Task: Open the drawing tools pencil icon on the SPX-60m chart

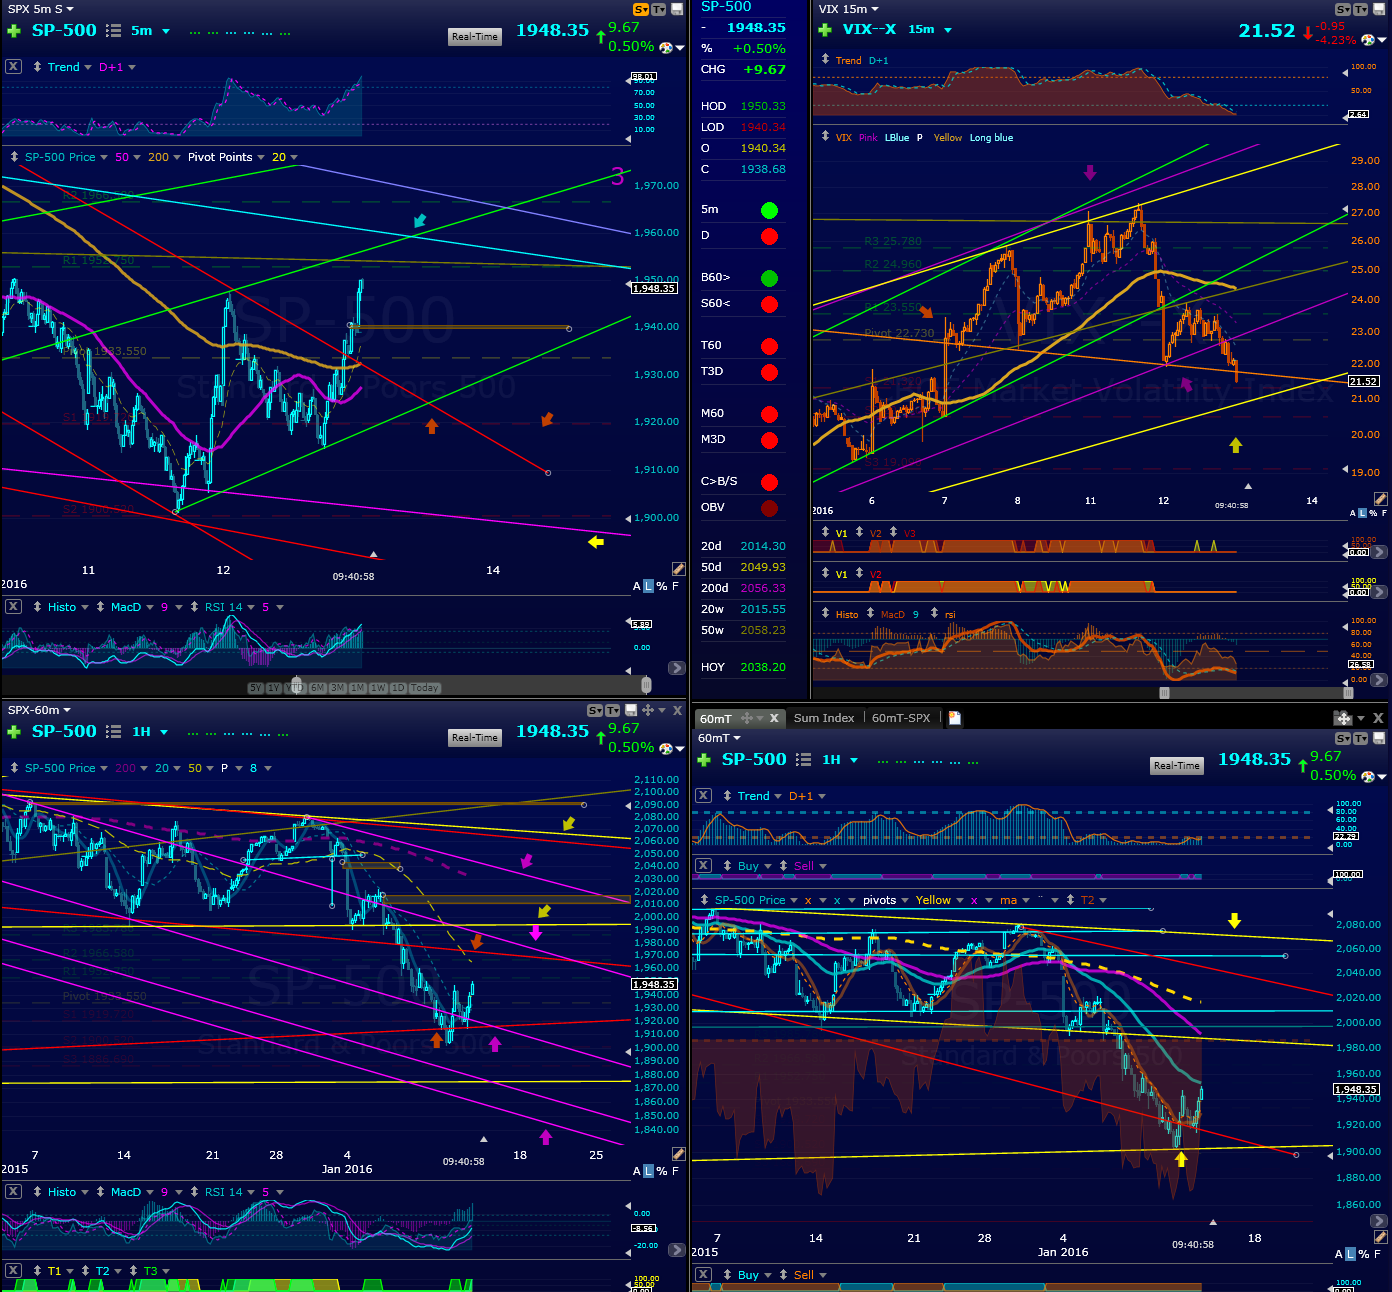Action: (678, 1154)
